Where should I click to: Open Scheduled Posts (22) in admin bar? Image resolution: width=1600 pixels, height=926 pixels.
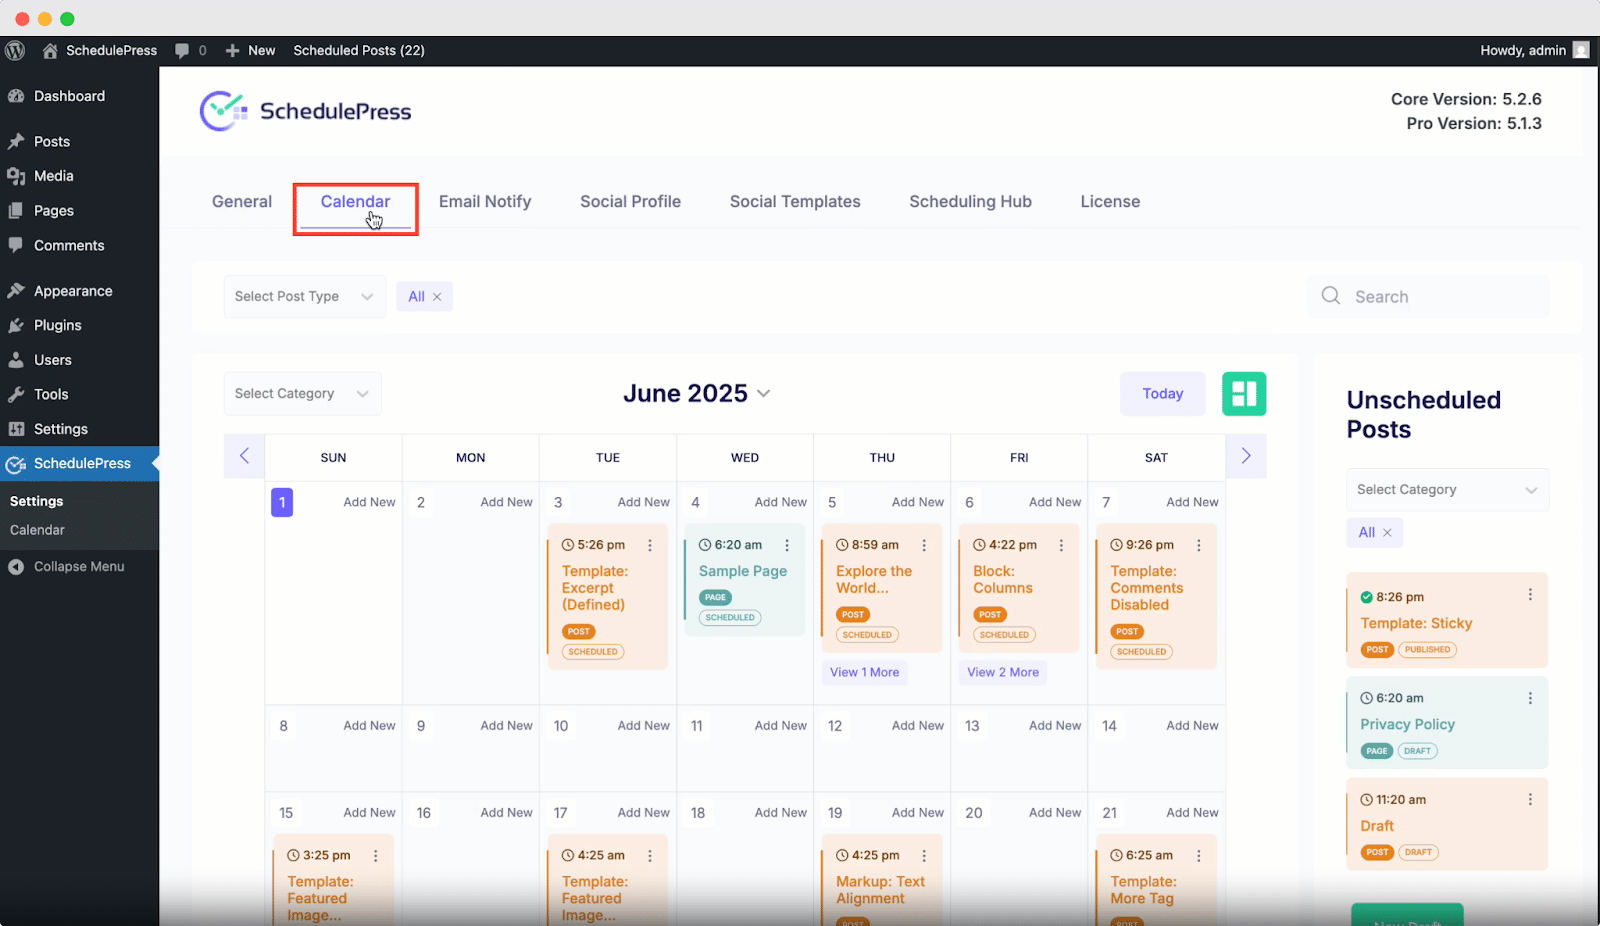point(359,50)
